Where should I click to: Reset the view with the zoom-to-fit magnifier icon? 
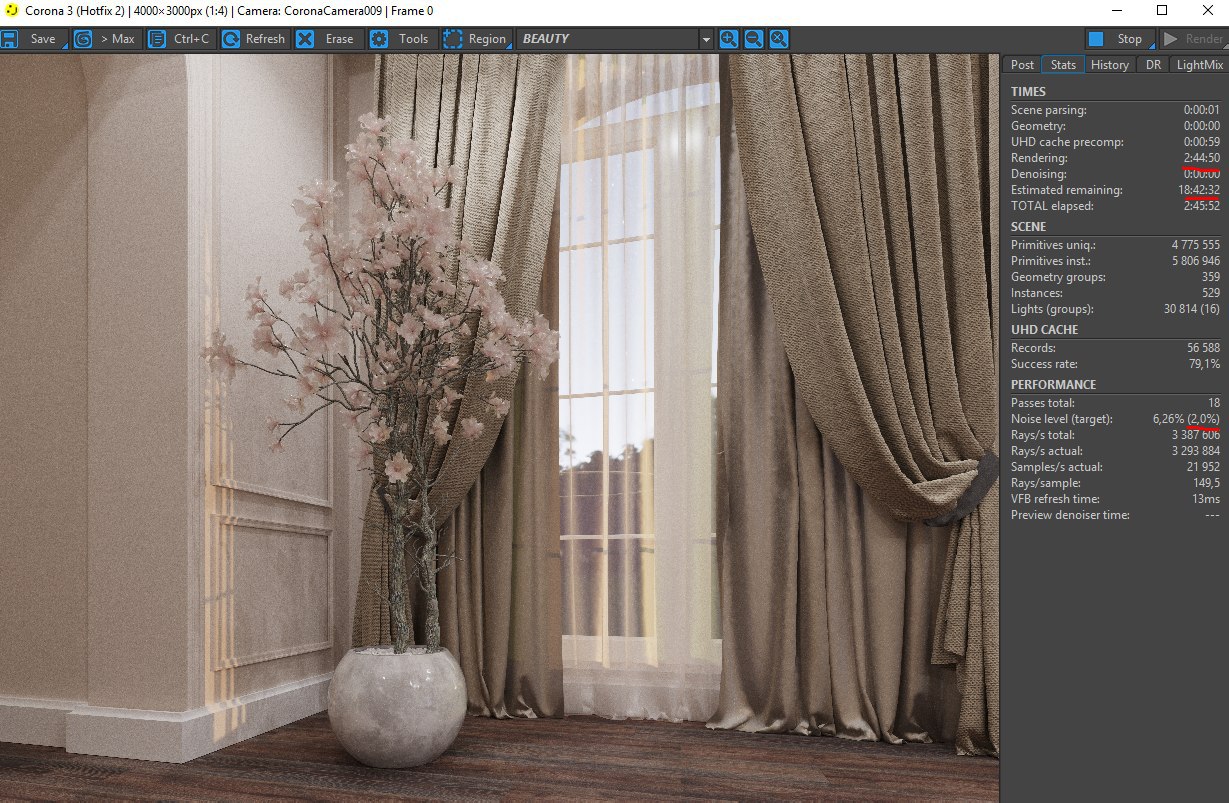click(778, 39)
